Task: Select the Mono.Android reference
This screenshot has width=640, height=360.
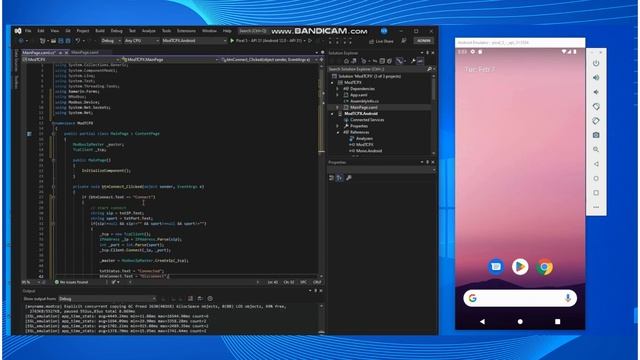Action: [369, 151]
